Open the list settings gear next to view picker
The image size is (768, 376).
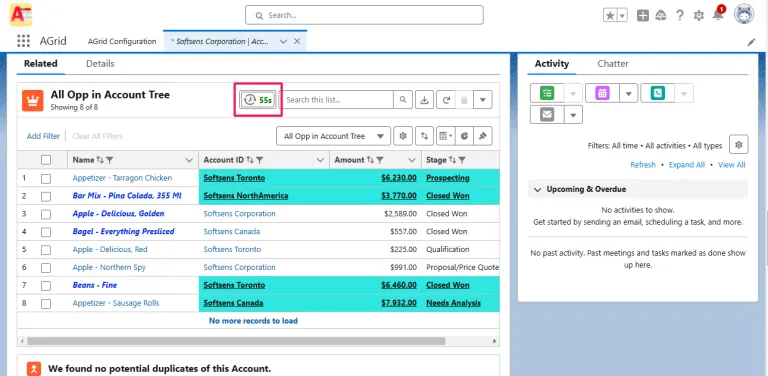(403, 136)
